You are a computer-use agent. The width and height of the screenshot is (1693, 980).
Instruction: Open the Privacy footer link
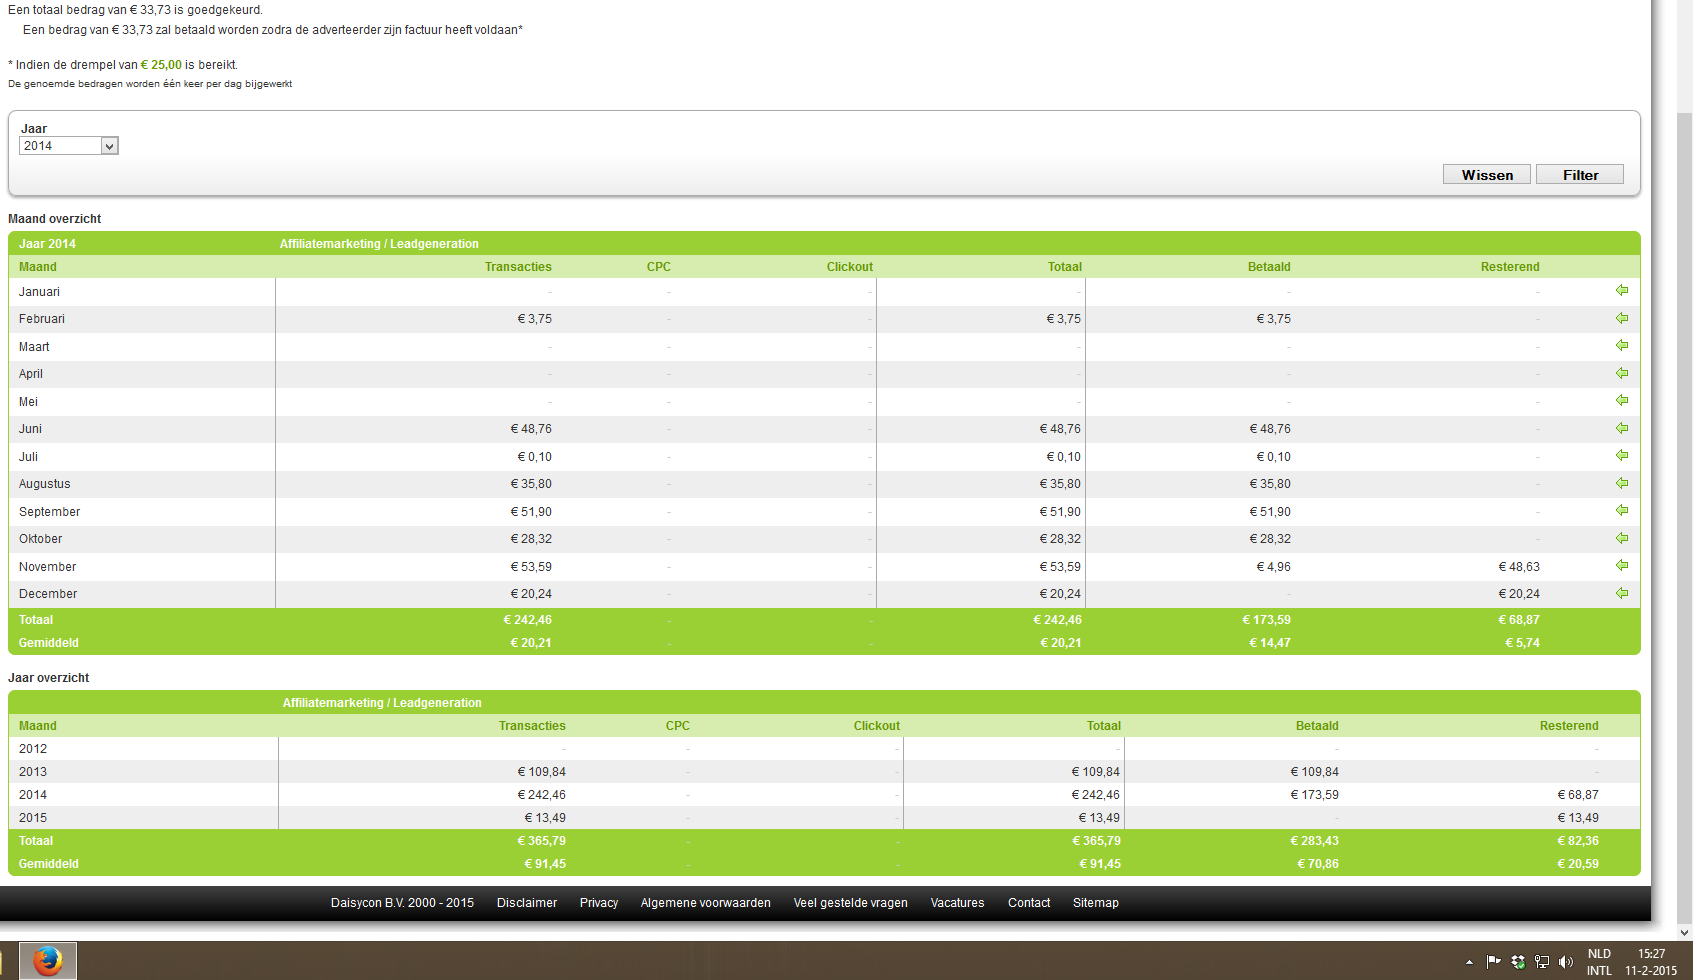click(x=599, y=903)
